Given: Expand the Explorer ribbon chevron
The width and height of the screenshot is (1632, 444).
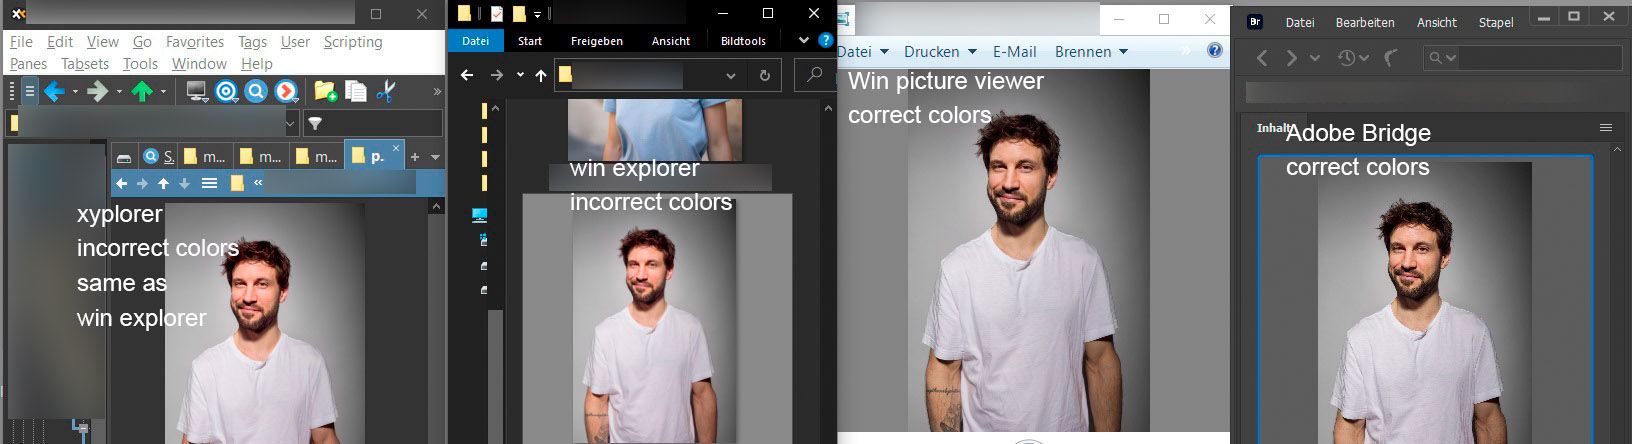Looking at the screenshot, I should [803, 40].
